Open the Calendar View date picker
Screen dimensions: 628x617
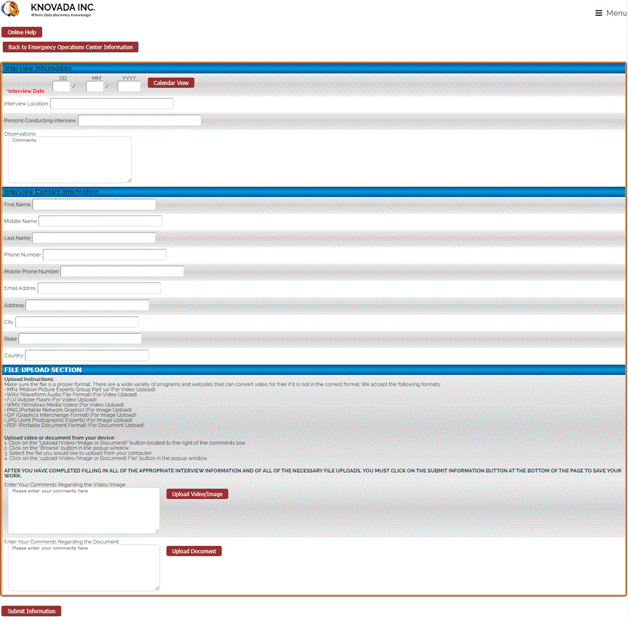click(171, 83)
